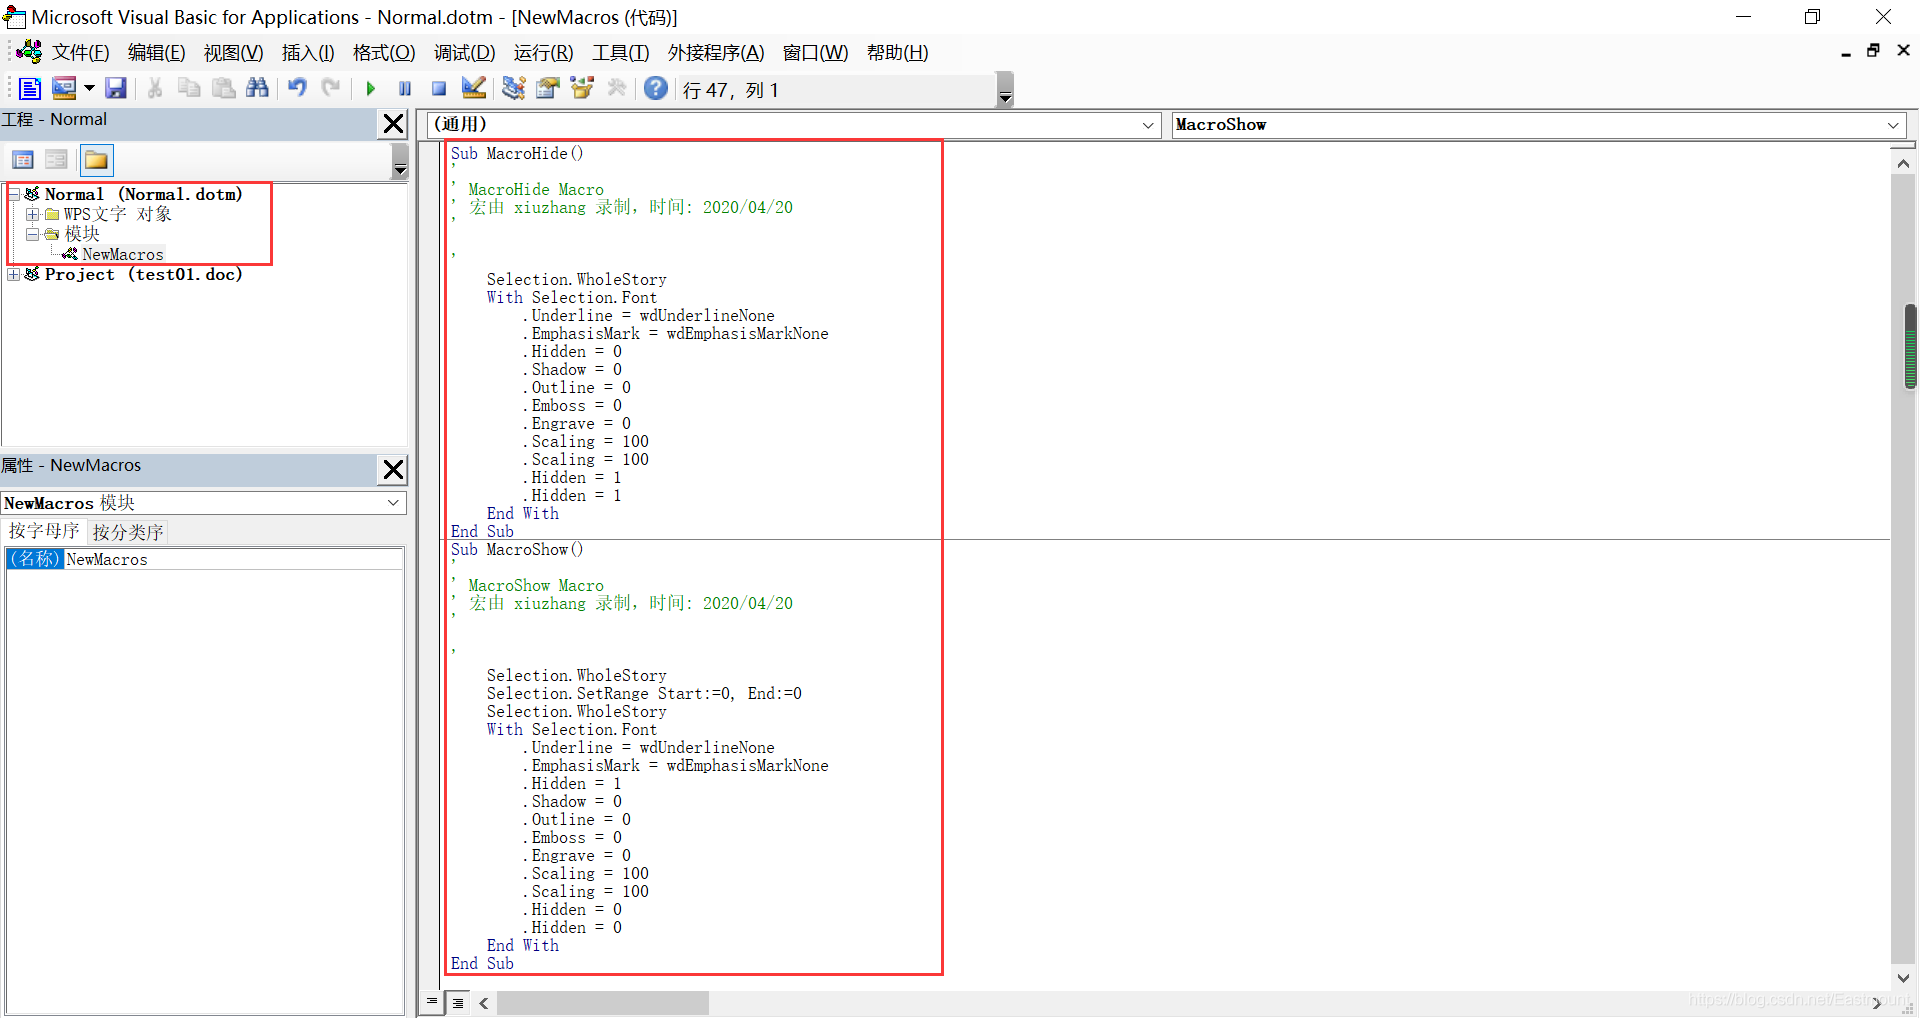The width and height of the screenshot is (1920, 1018).
Task: Expand the Project (test01.doc) node
Action: click(14, 274)
